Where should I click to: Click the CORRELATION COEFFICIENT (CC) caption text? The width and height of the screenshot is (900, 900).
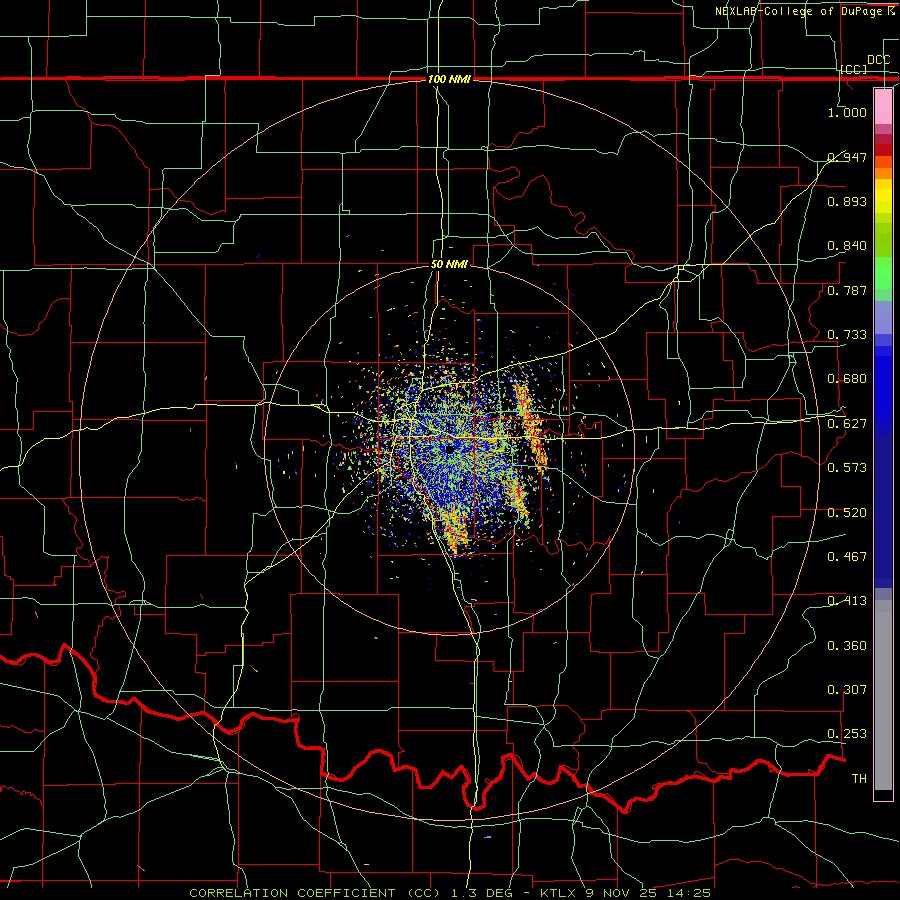316,893
